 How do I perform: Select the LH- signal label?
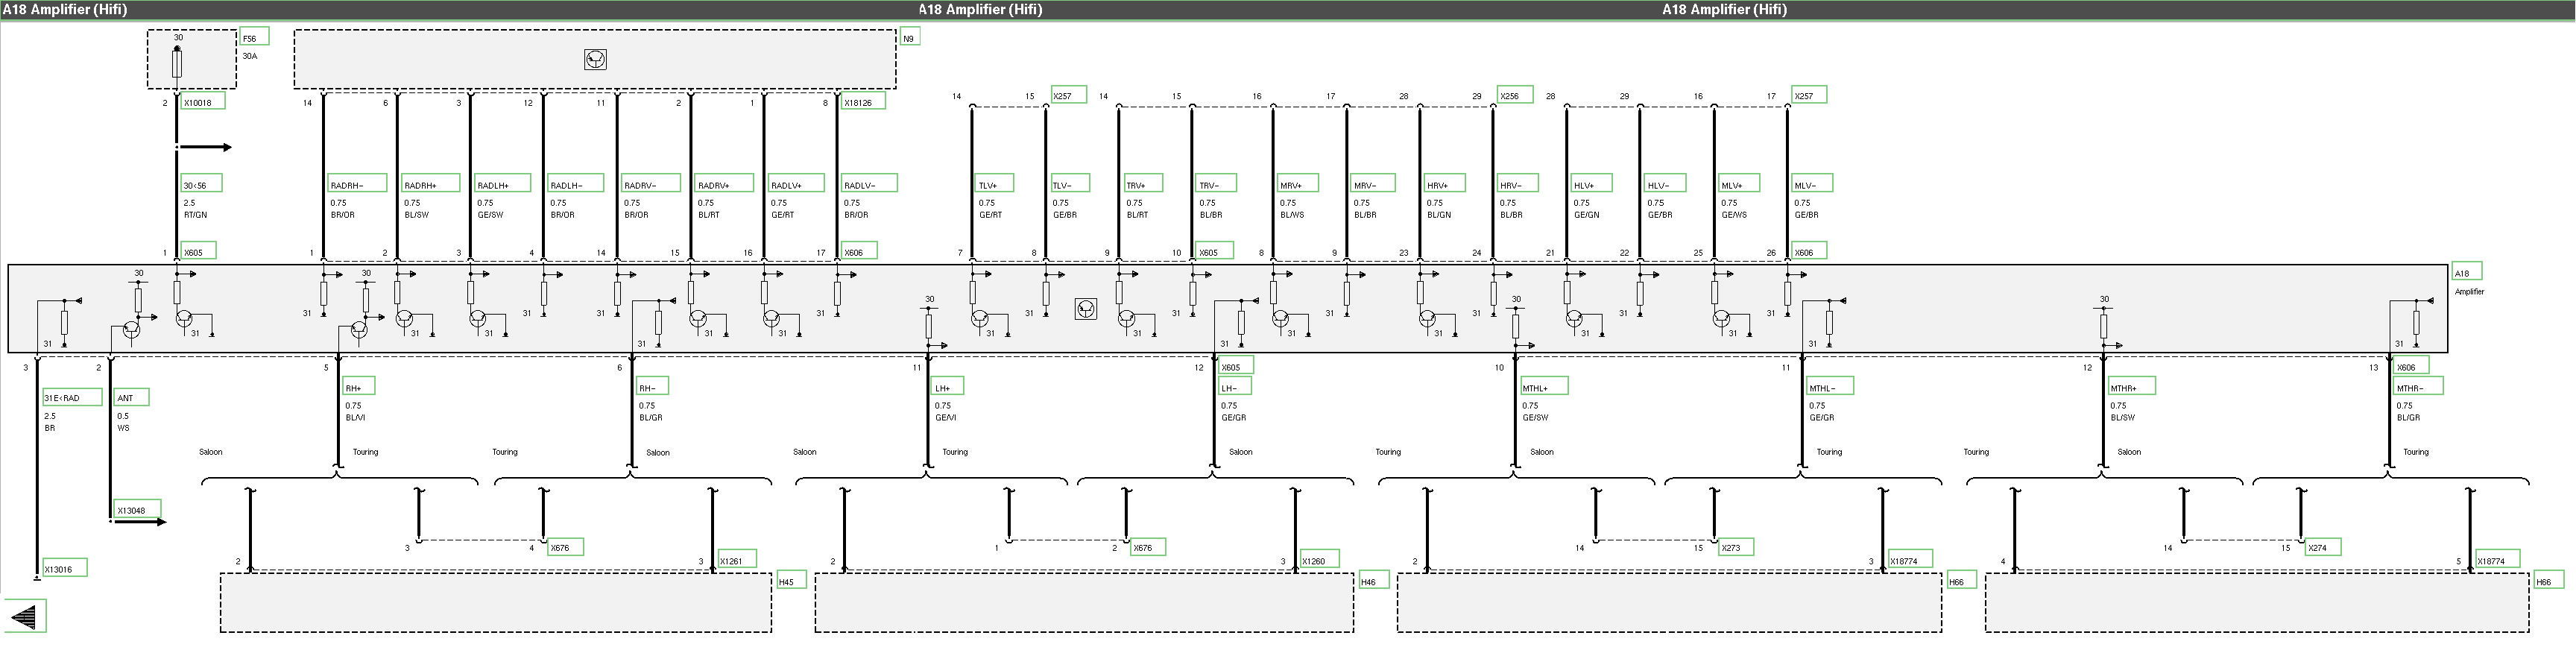[1235, 387]
